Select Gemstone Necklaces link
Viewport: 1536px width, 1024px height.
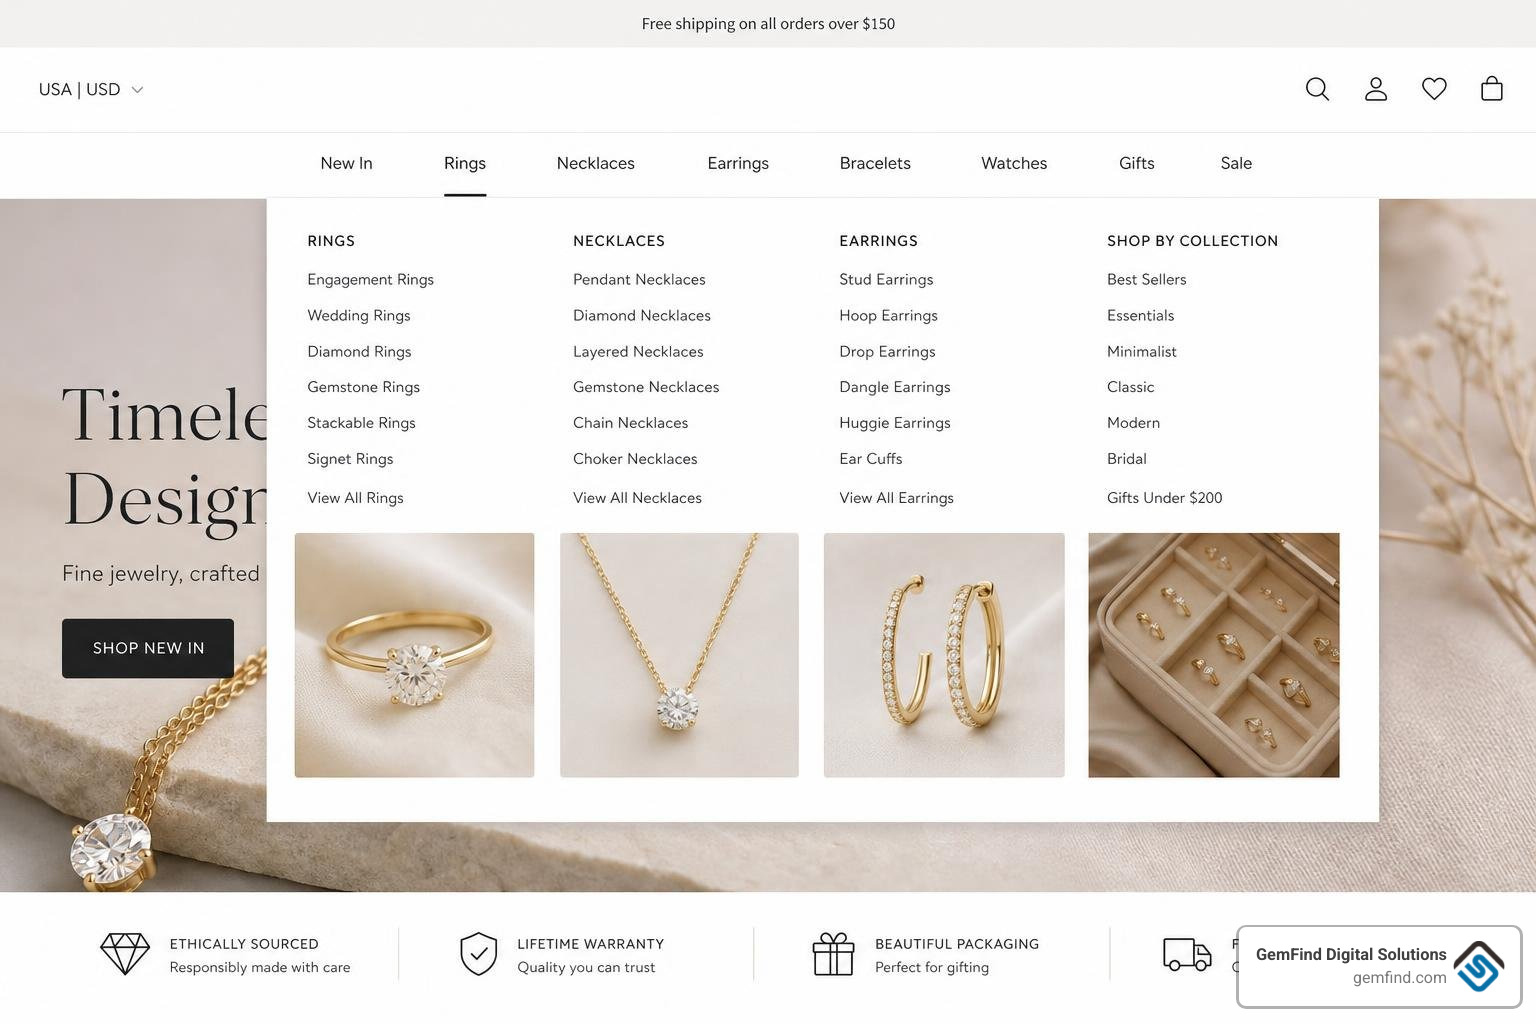(646, 387)
